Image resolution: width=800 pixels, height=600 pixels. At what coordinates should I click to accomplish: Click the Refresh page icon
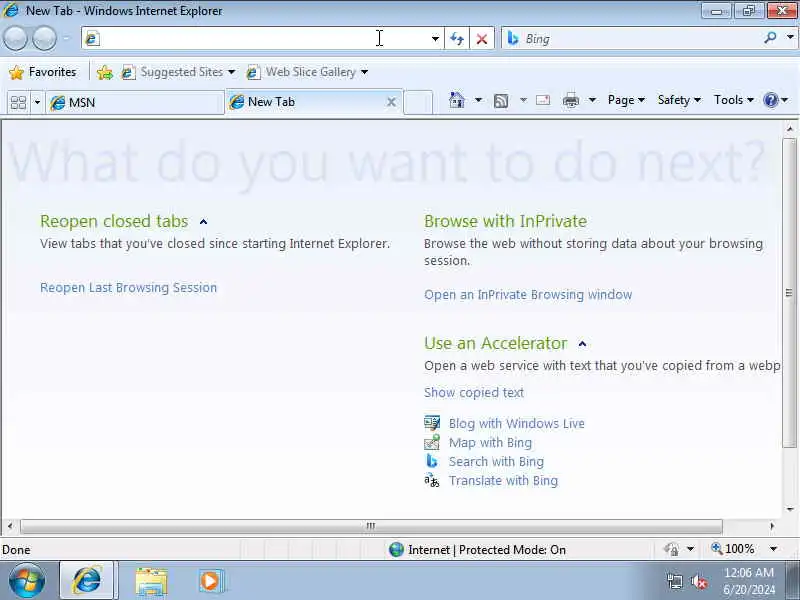[x=457, y=38]
